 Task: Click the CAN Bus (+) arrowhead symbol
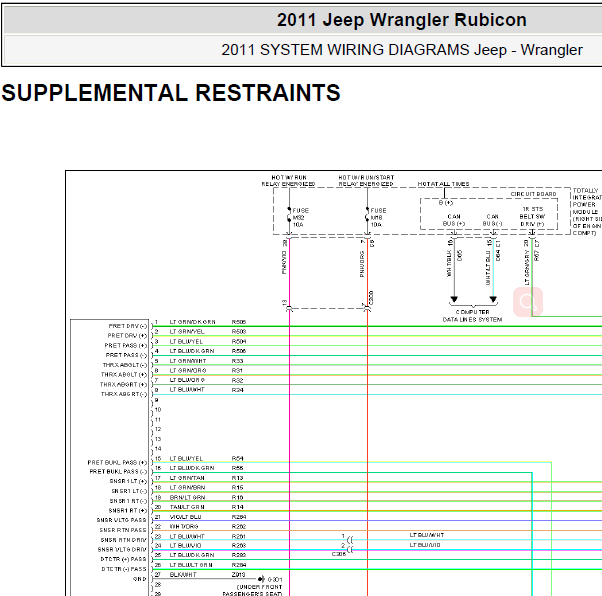click(454, 299)
